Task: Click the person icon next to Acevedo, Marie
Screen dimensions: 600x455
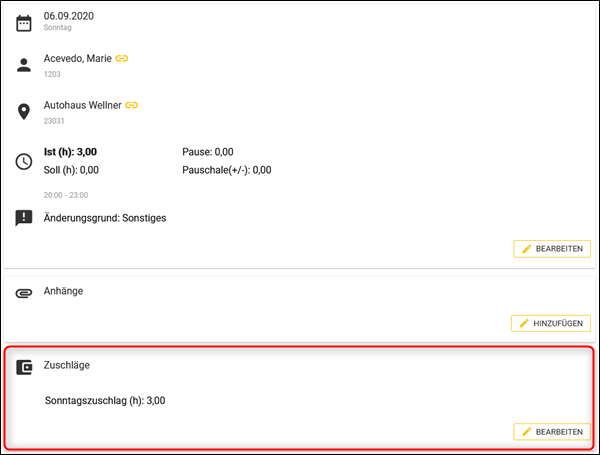Action: tap(24, 65)
